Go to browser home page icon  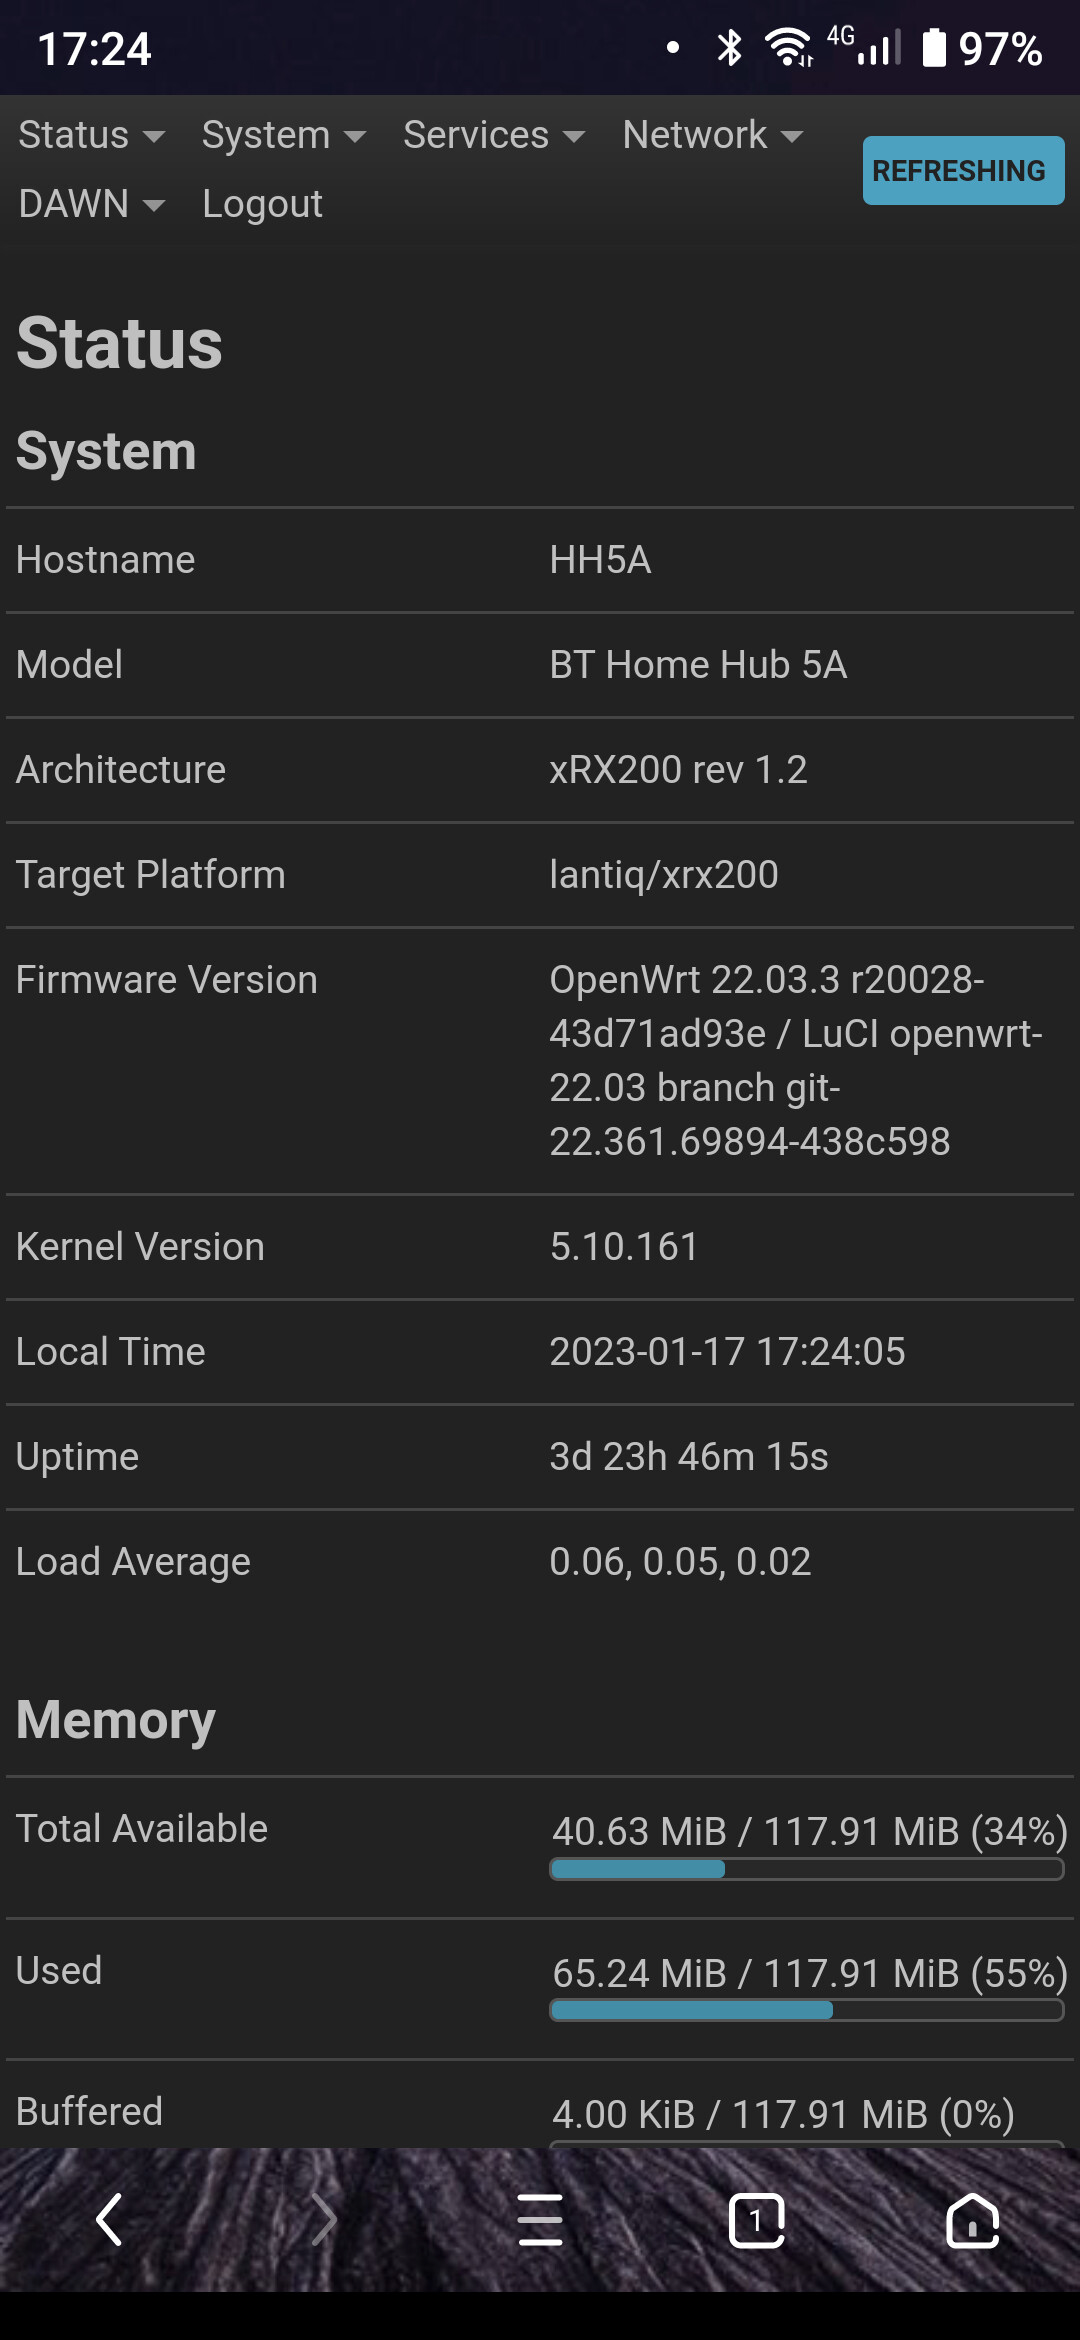click(972, 2221)
